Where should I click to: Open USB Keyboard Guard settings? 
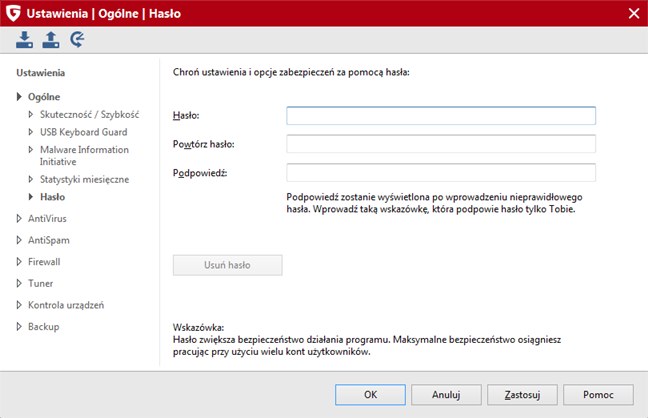[x=83, y=132]
